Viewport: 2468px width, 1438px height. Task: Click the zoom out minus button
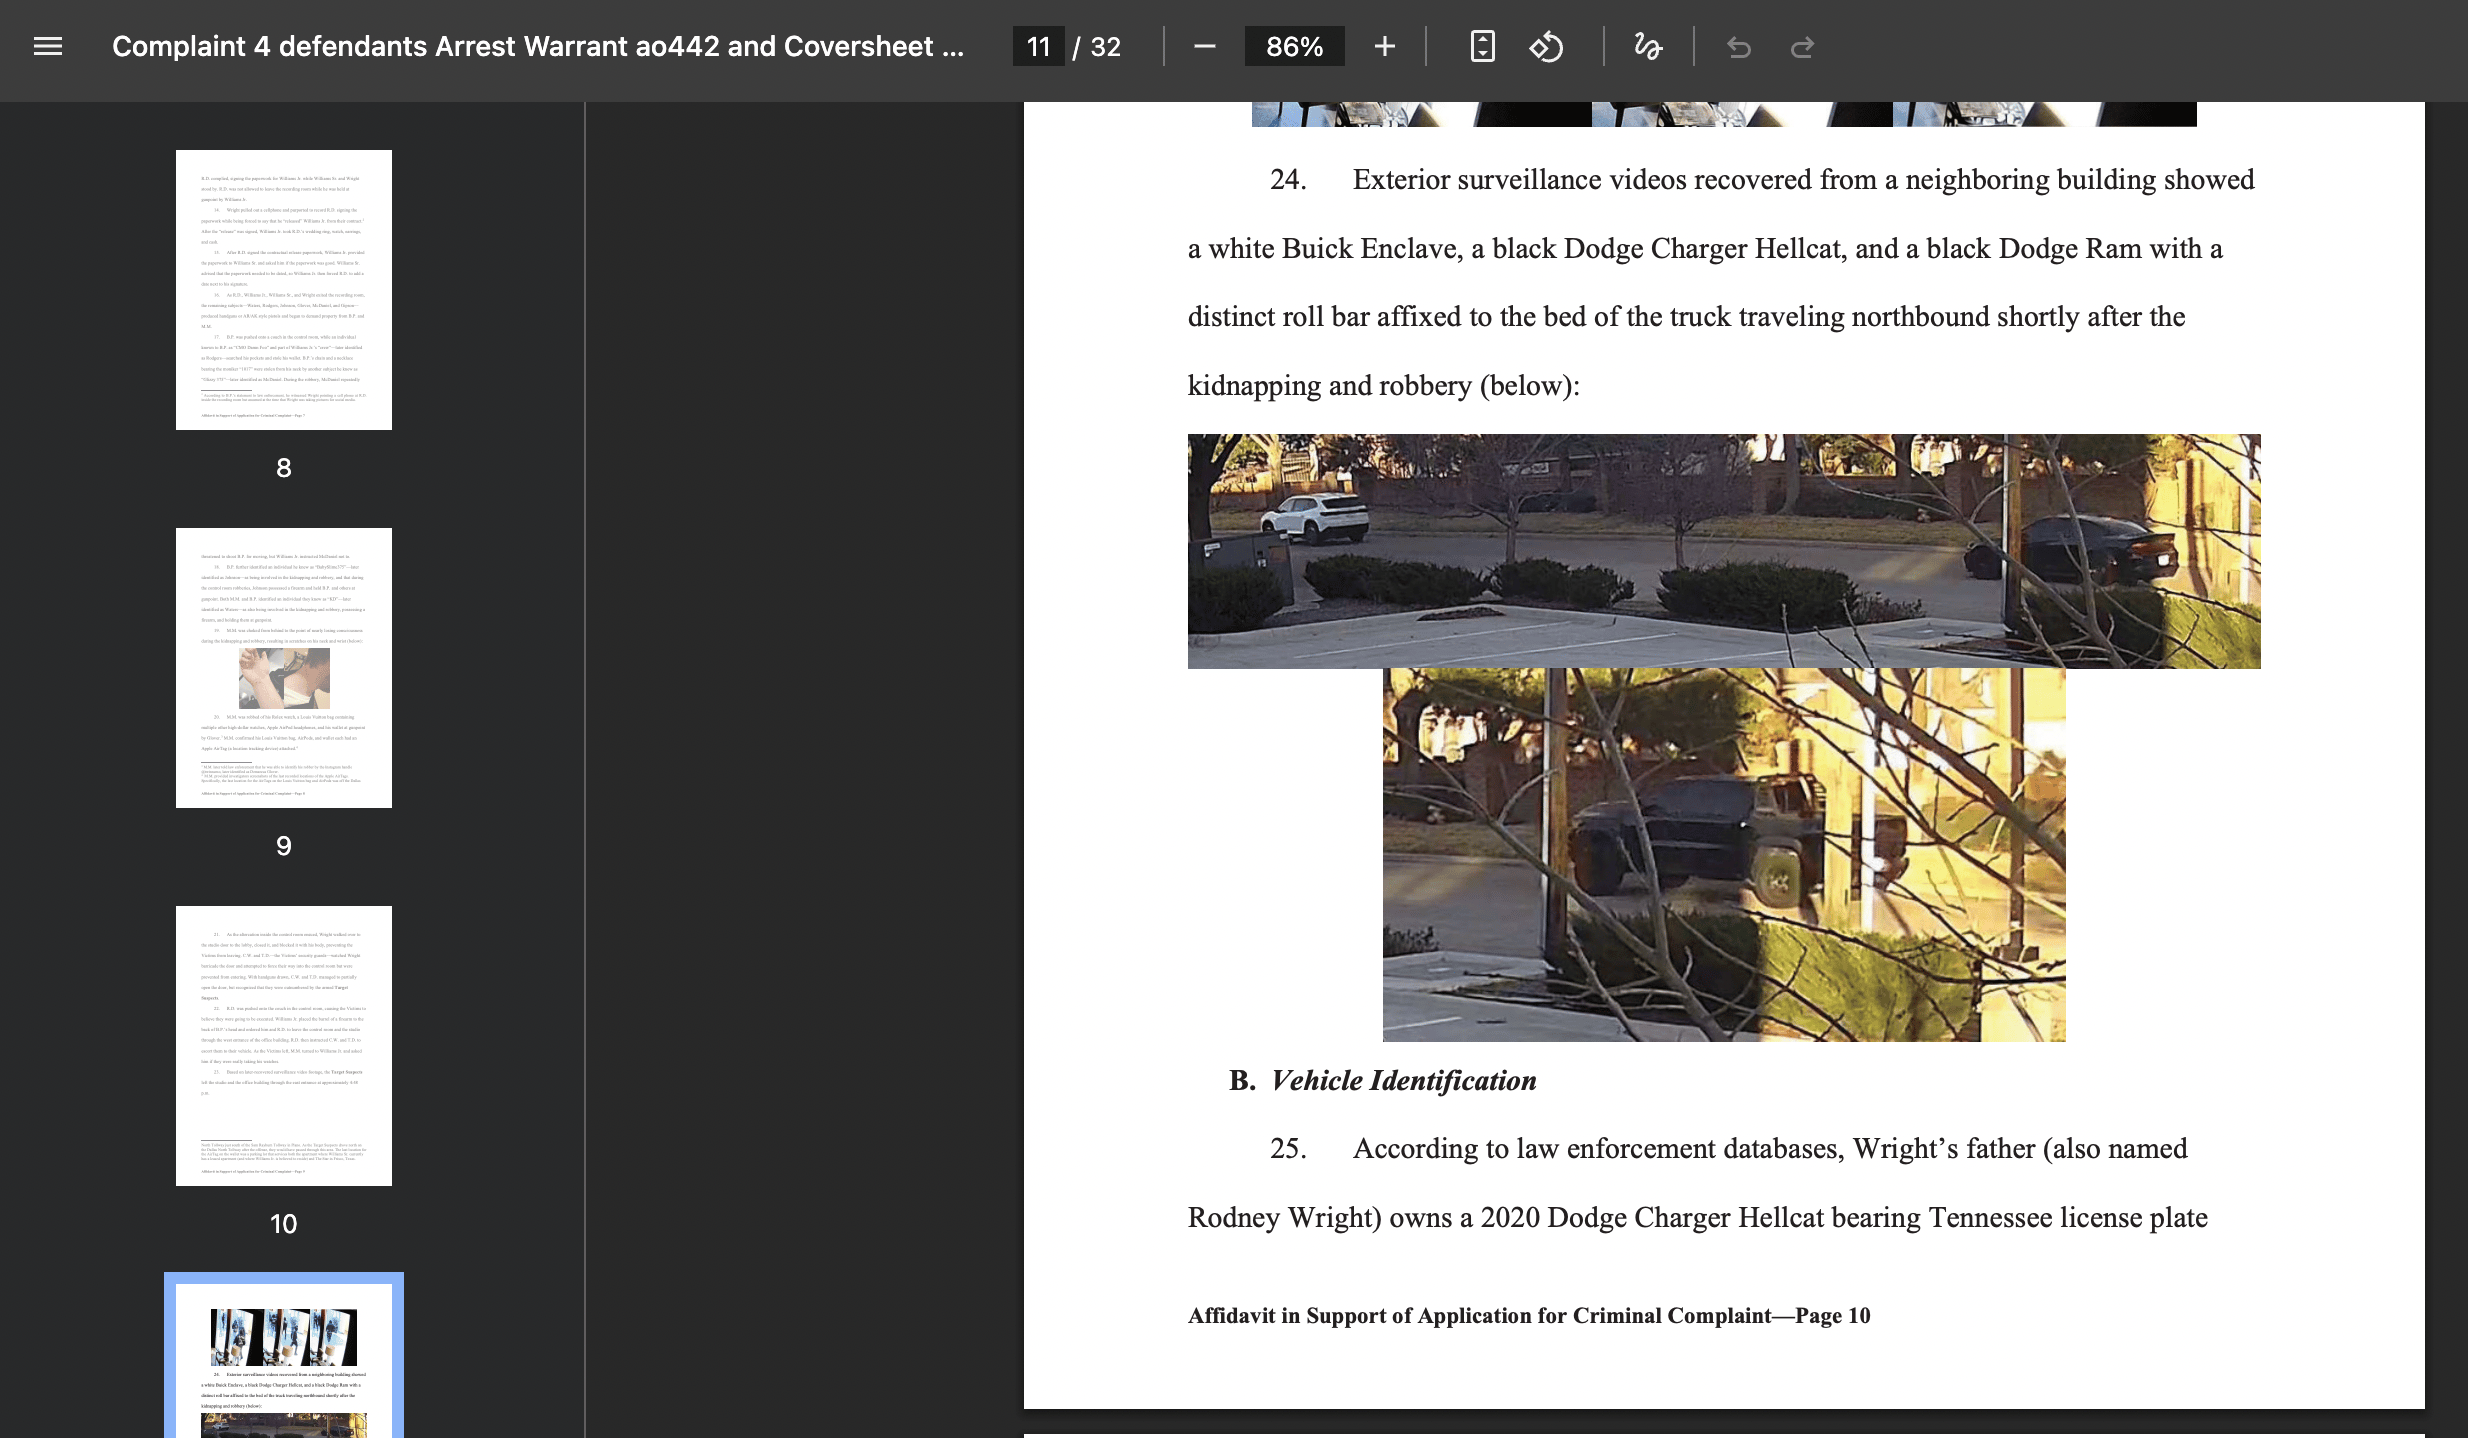click(x=1204, y=47)
